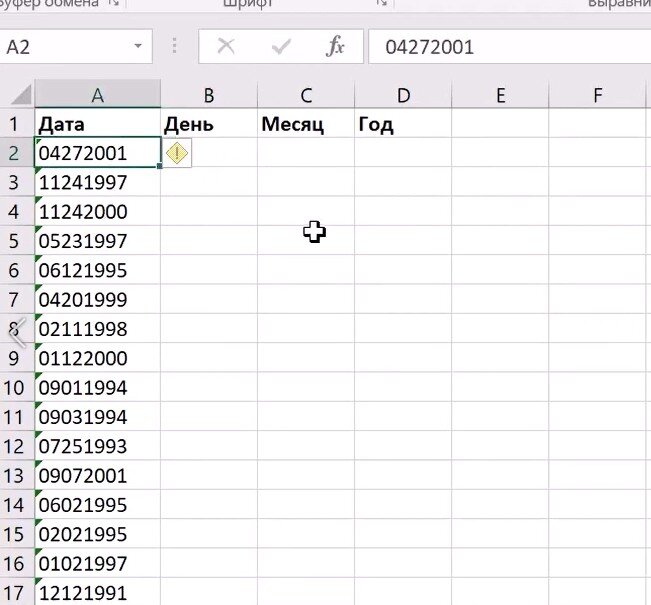Click the Name Box showing A2
This screenshot has width=651, height=605.
pyautogui.click(x=76, y=47)
